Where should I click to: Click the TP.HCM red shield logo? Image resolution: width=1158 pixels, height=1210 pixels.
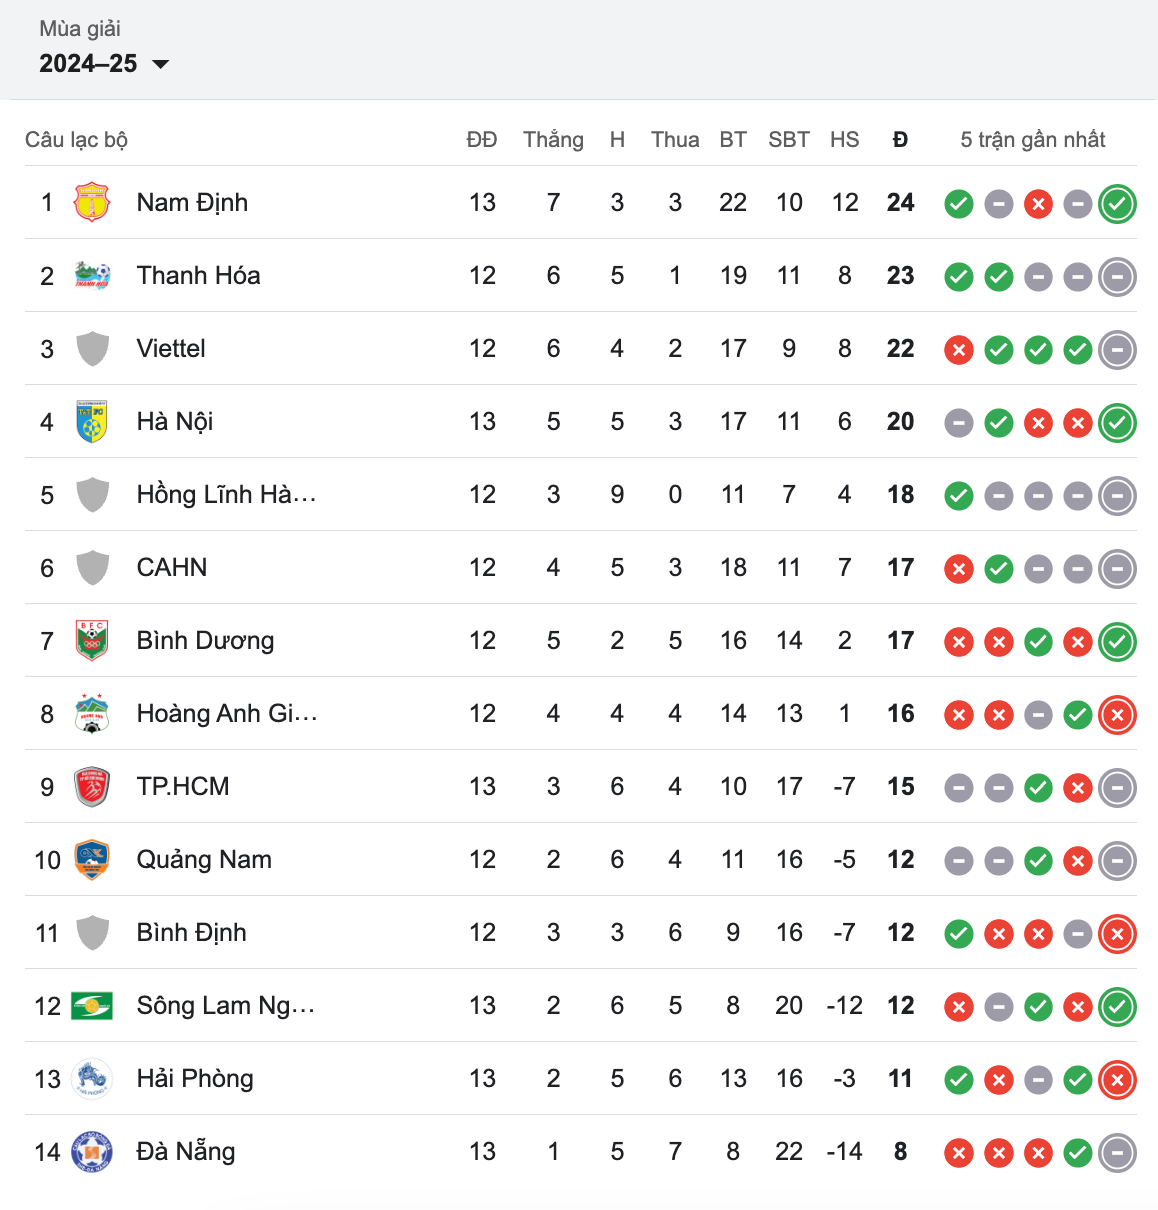[92, 787]
